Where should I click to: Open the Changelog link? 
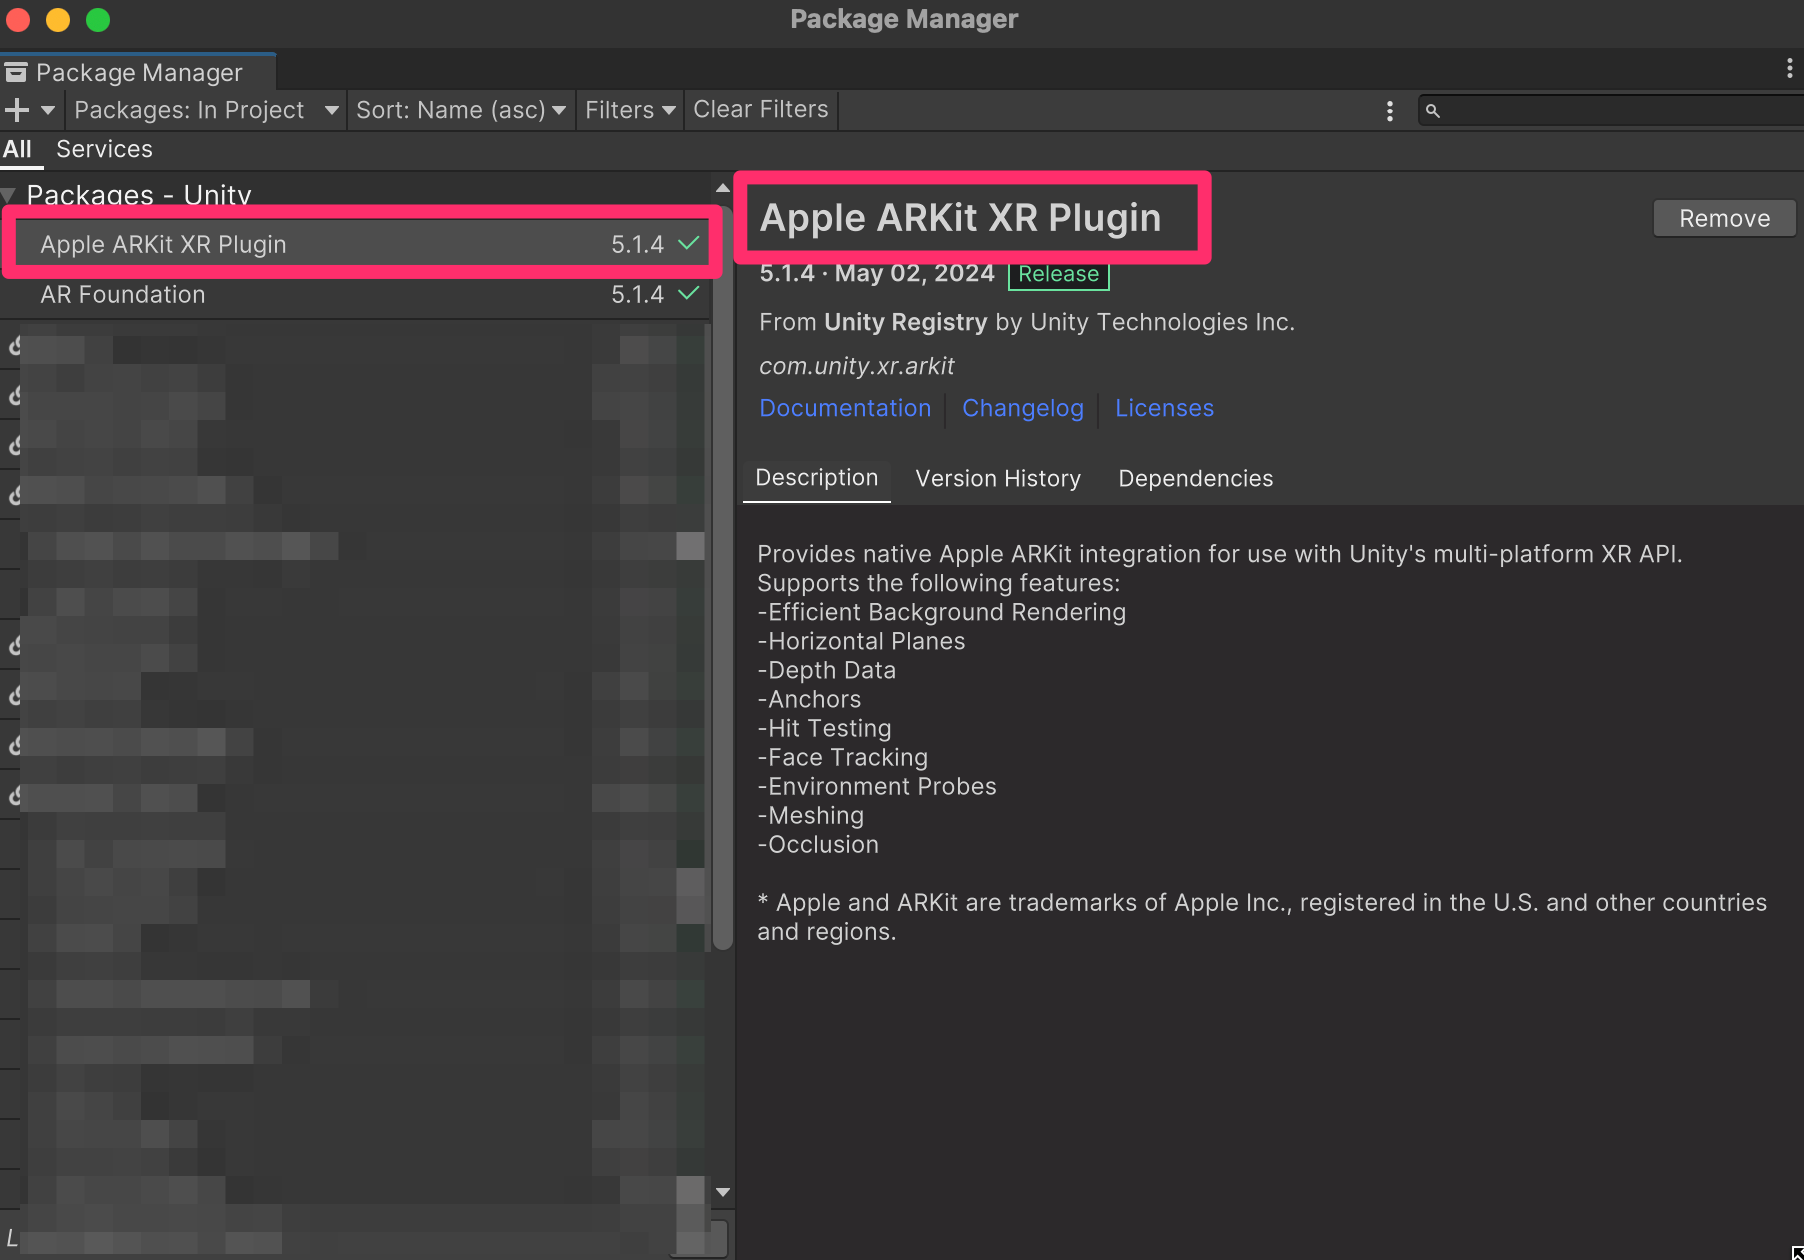pyautogui.click(x=1023, y=408)
